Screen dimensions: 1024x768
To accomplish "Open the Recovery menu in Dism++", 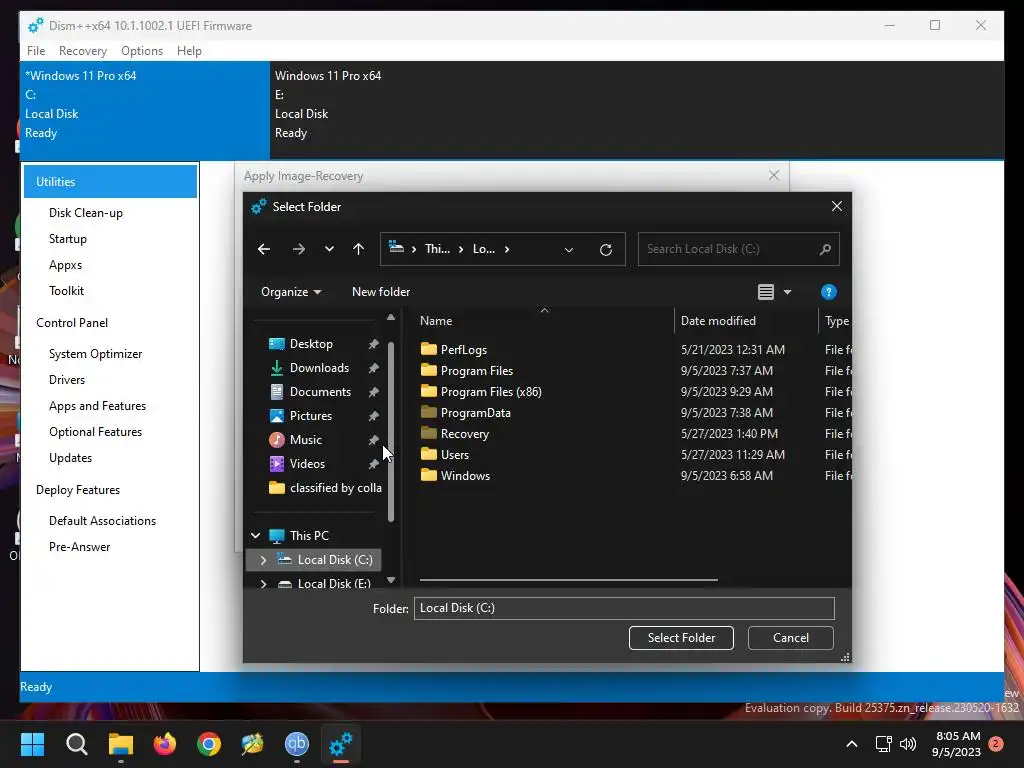I will pos(82,51).
